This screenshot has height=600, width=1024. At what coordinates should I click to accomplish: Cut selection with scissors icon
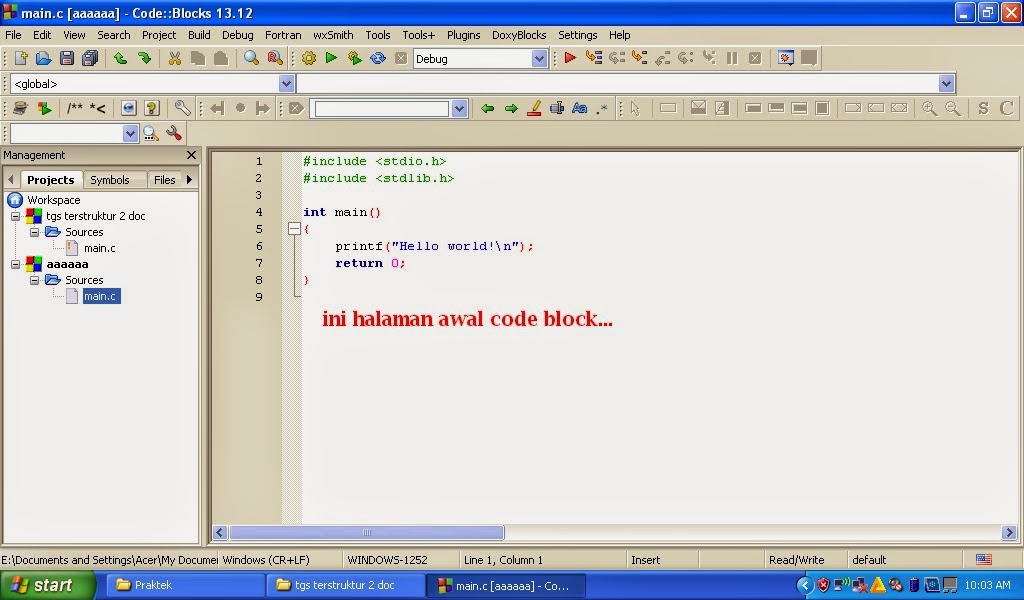(174, 59)
